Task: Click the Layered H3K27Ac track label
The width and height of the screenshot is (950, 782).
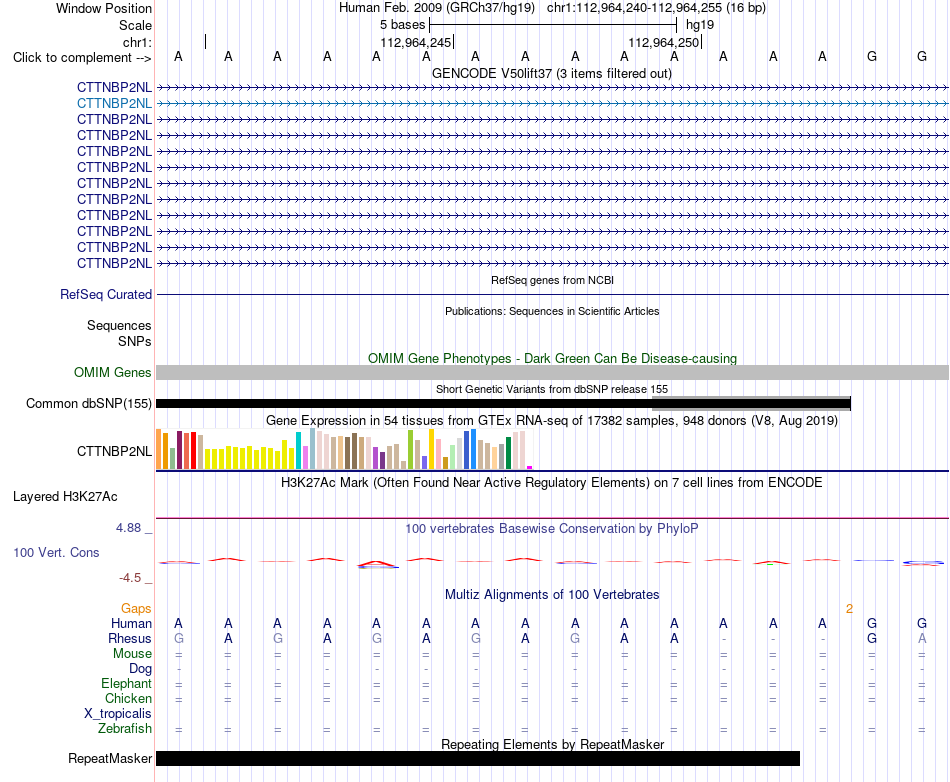Action: [65, 497]
